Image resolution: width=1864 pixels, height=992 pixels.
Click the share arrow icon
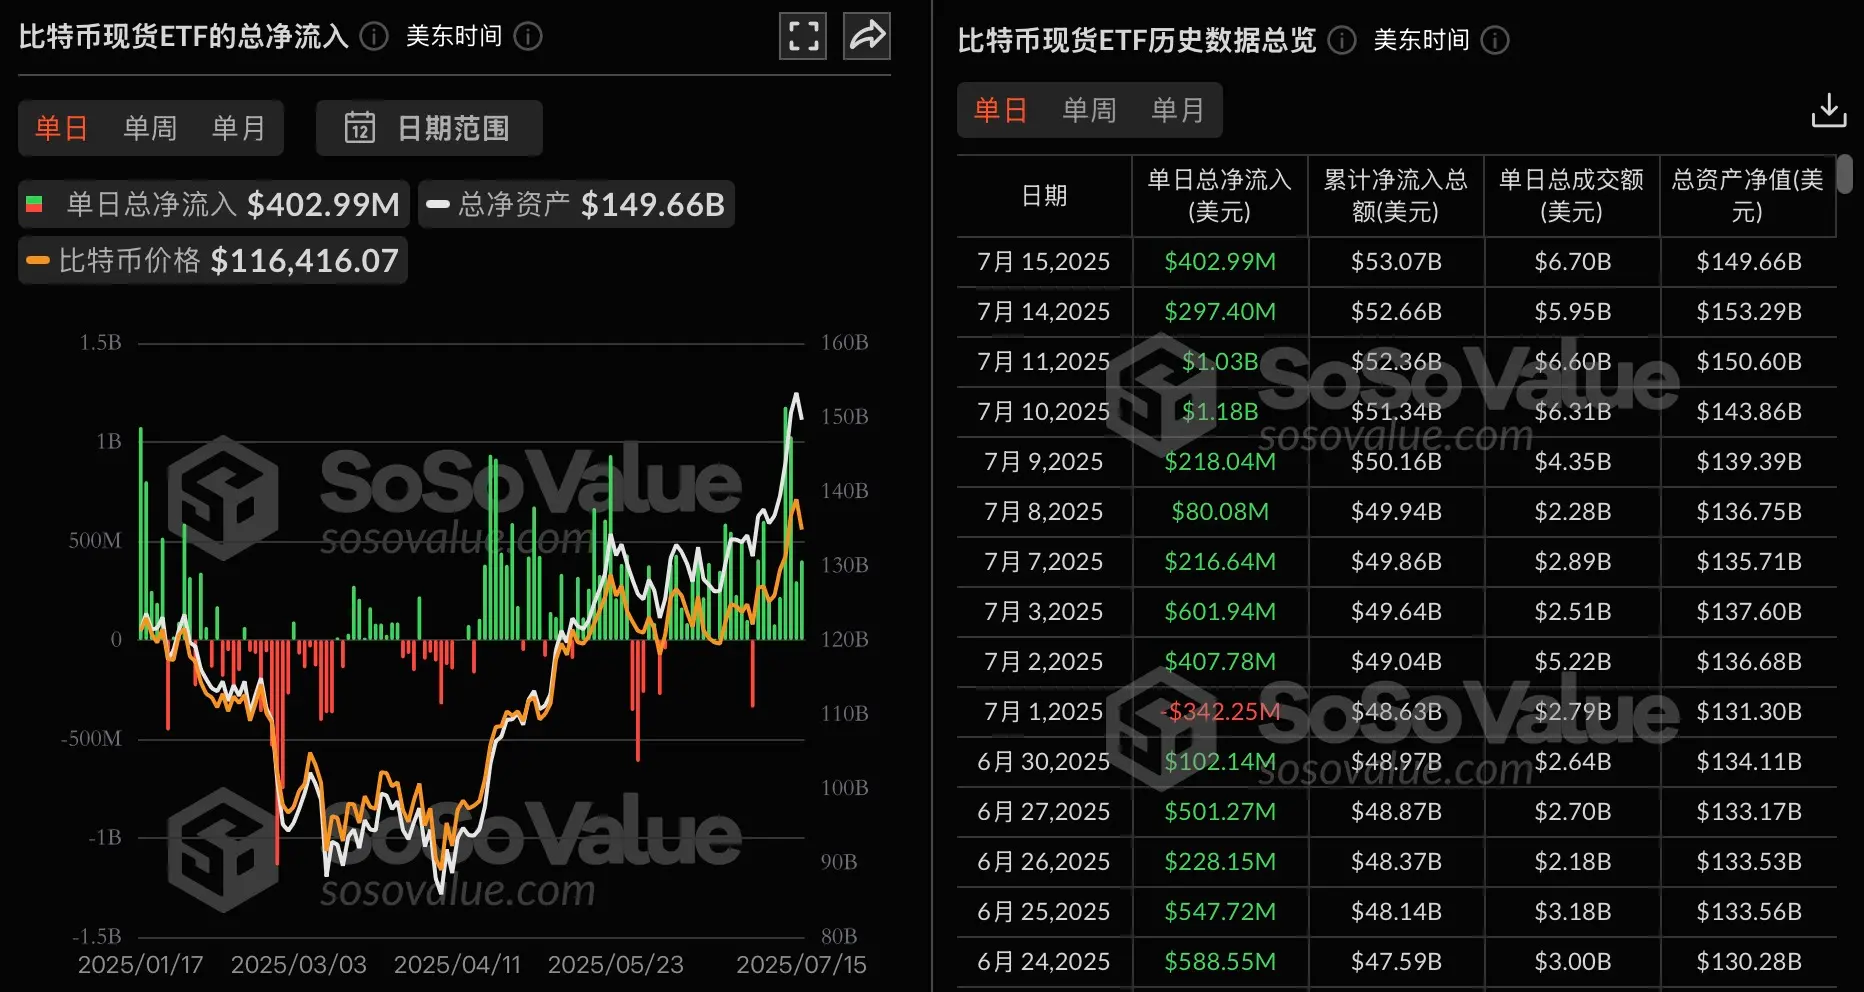point(866,37)
